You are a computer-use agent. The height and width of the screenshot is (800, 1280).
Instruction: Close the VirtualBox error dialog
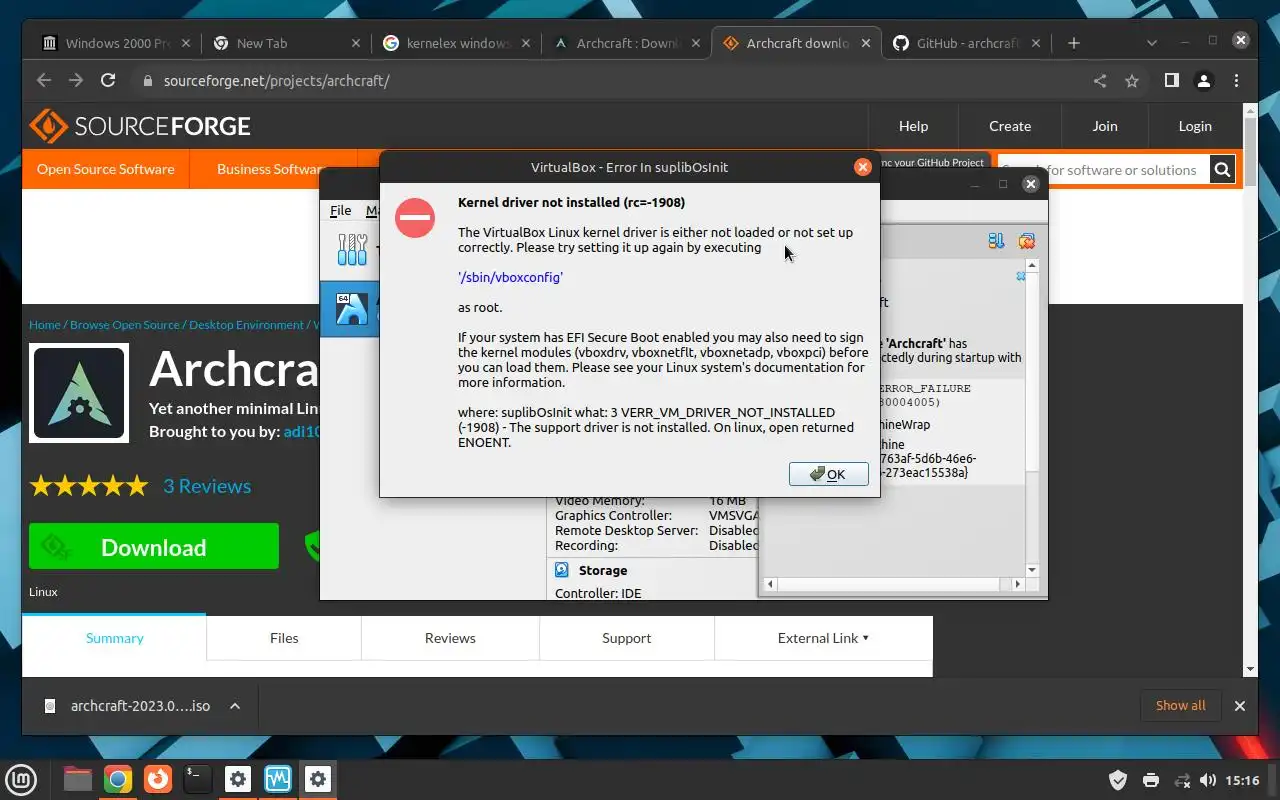(862, 167)
